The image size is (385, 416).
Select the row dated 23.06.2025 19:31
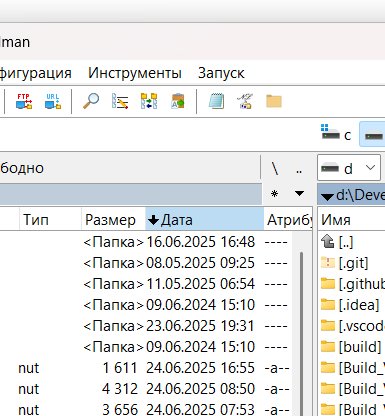147,326
